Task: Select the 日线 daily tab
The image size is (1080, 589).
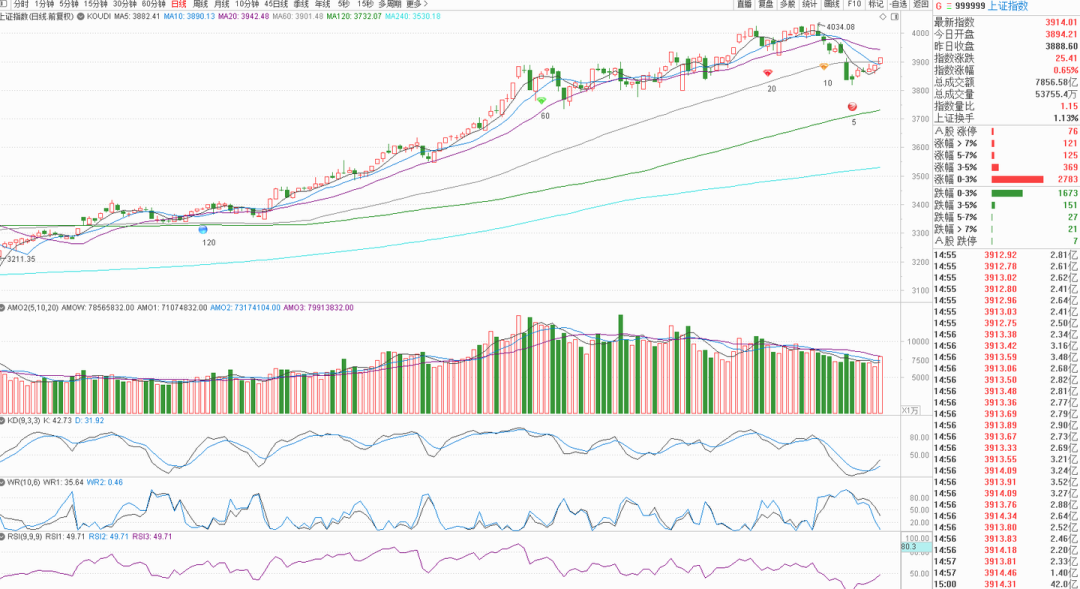Action: coord(178,4)
